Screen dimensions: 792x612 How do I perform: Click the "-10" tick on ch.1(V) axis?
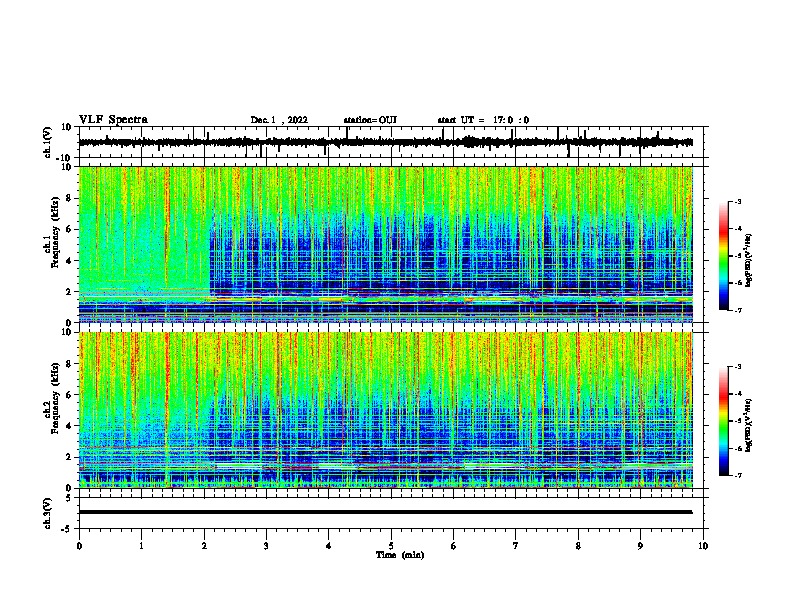point(65,158)
